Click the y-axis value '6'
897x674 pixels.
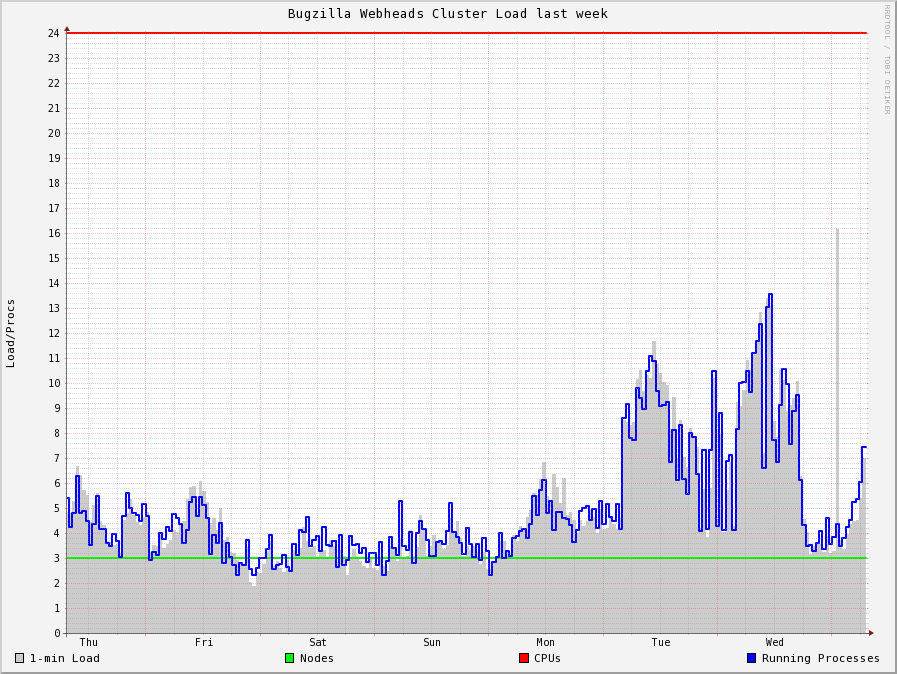(57, 483)
